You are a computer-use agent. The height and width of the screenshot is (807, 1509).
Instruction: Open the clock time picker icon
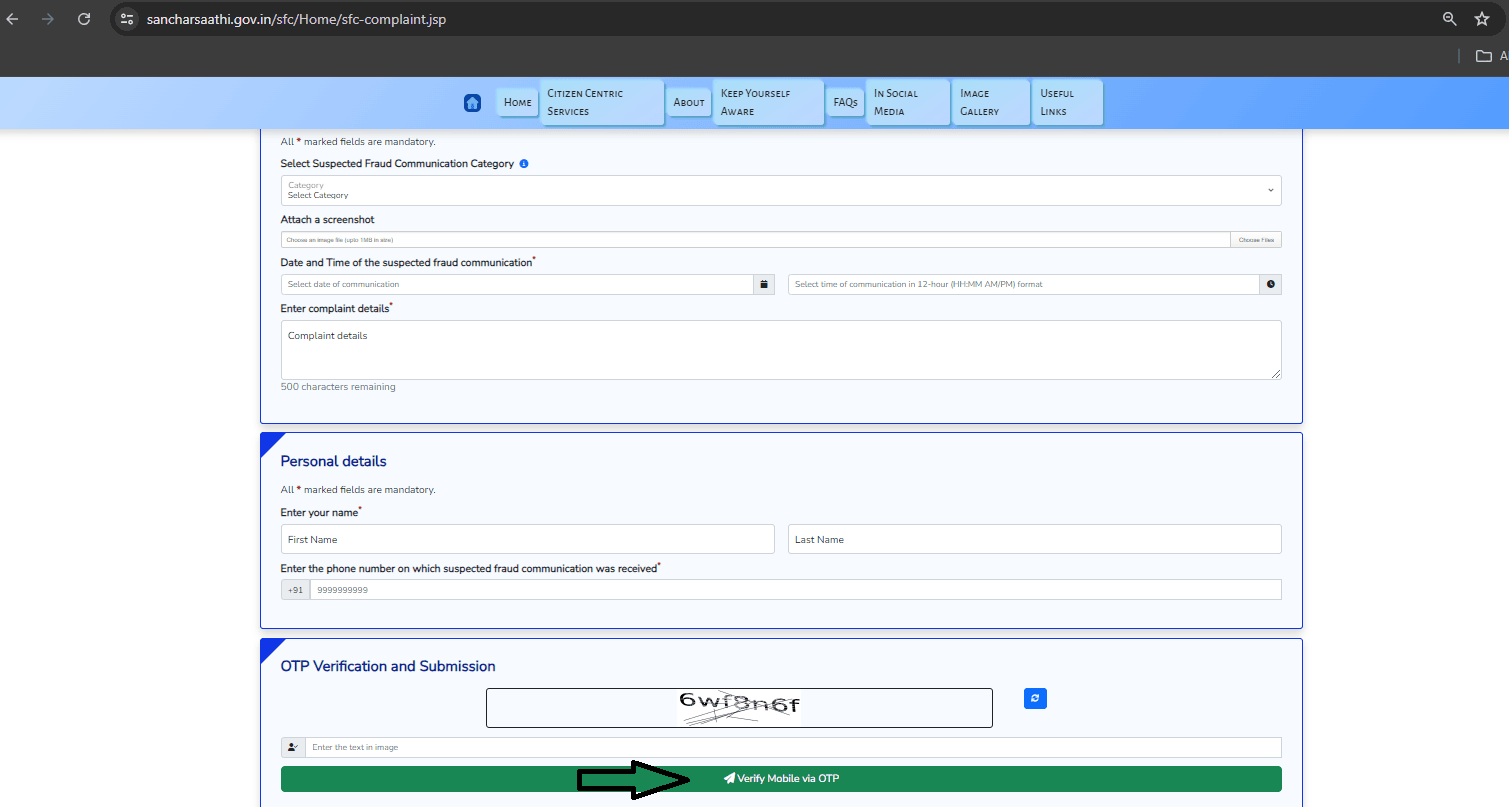click(x=1270, y=284)
